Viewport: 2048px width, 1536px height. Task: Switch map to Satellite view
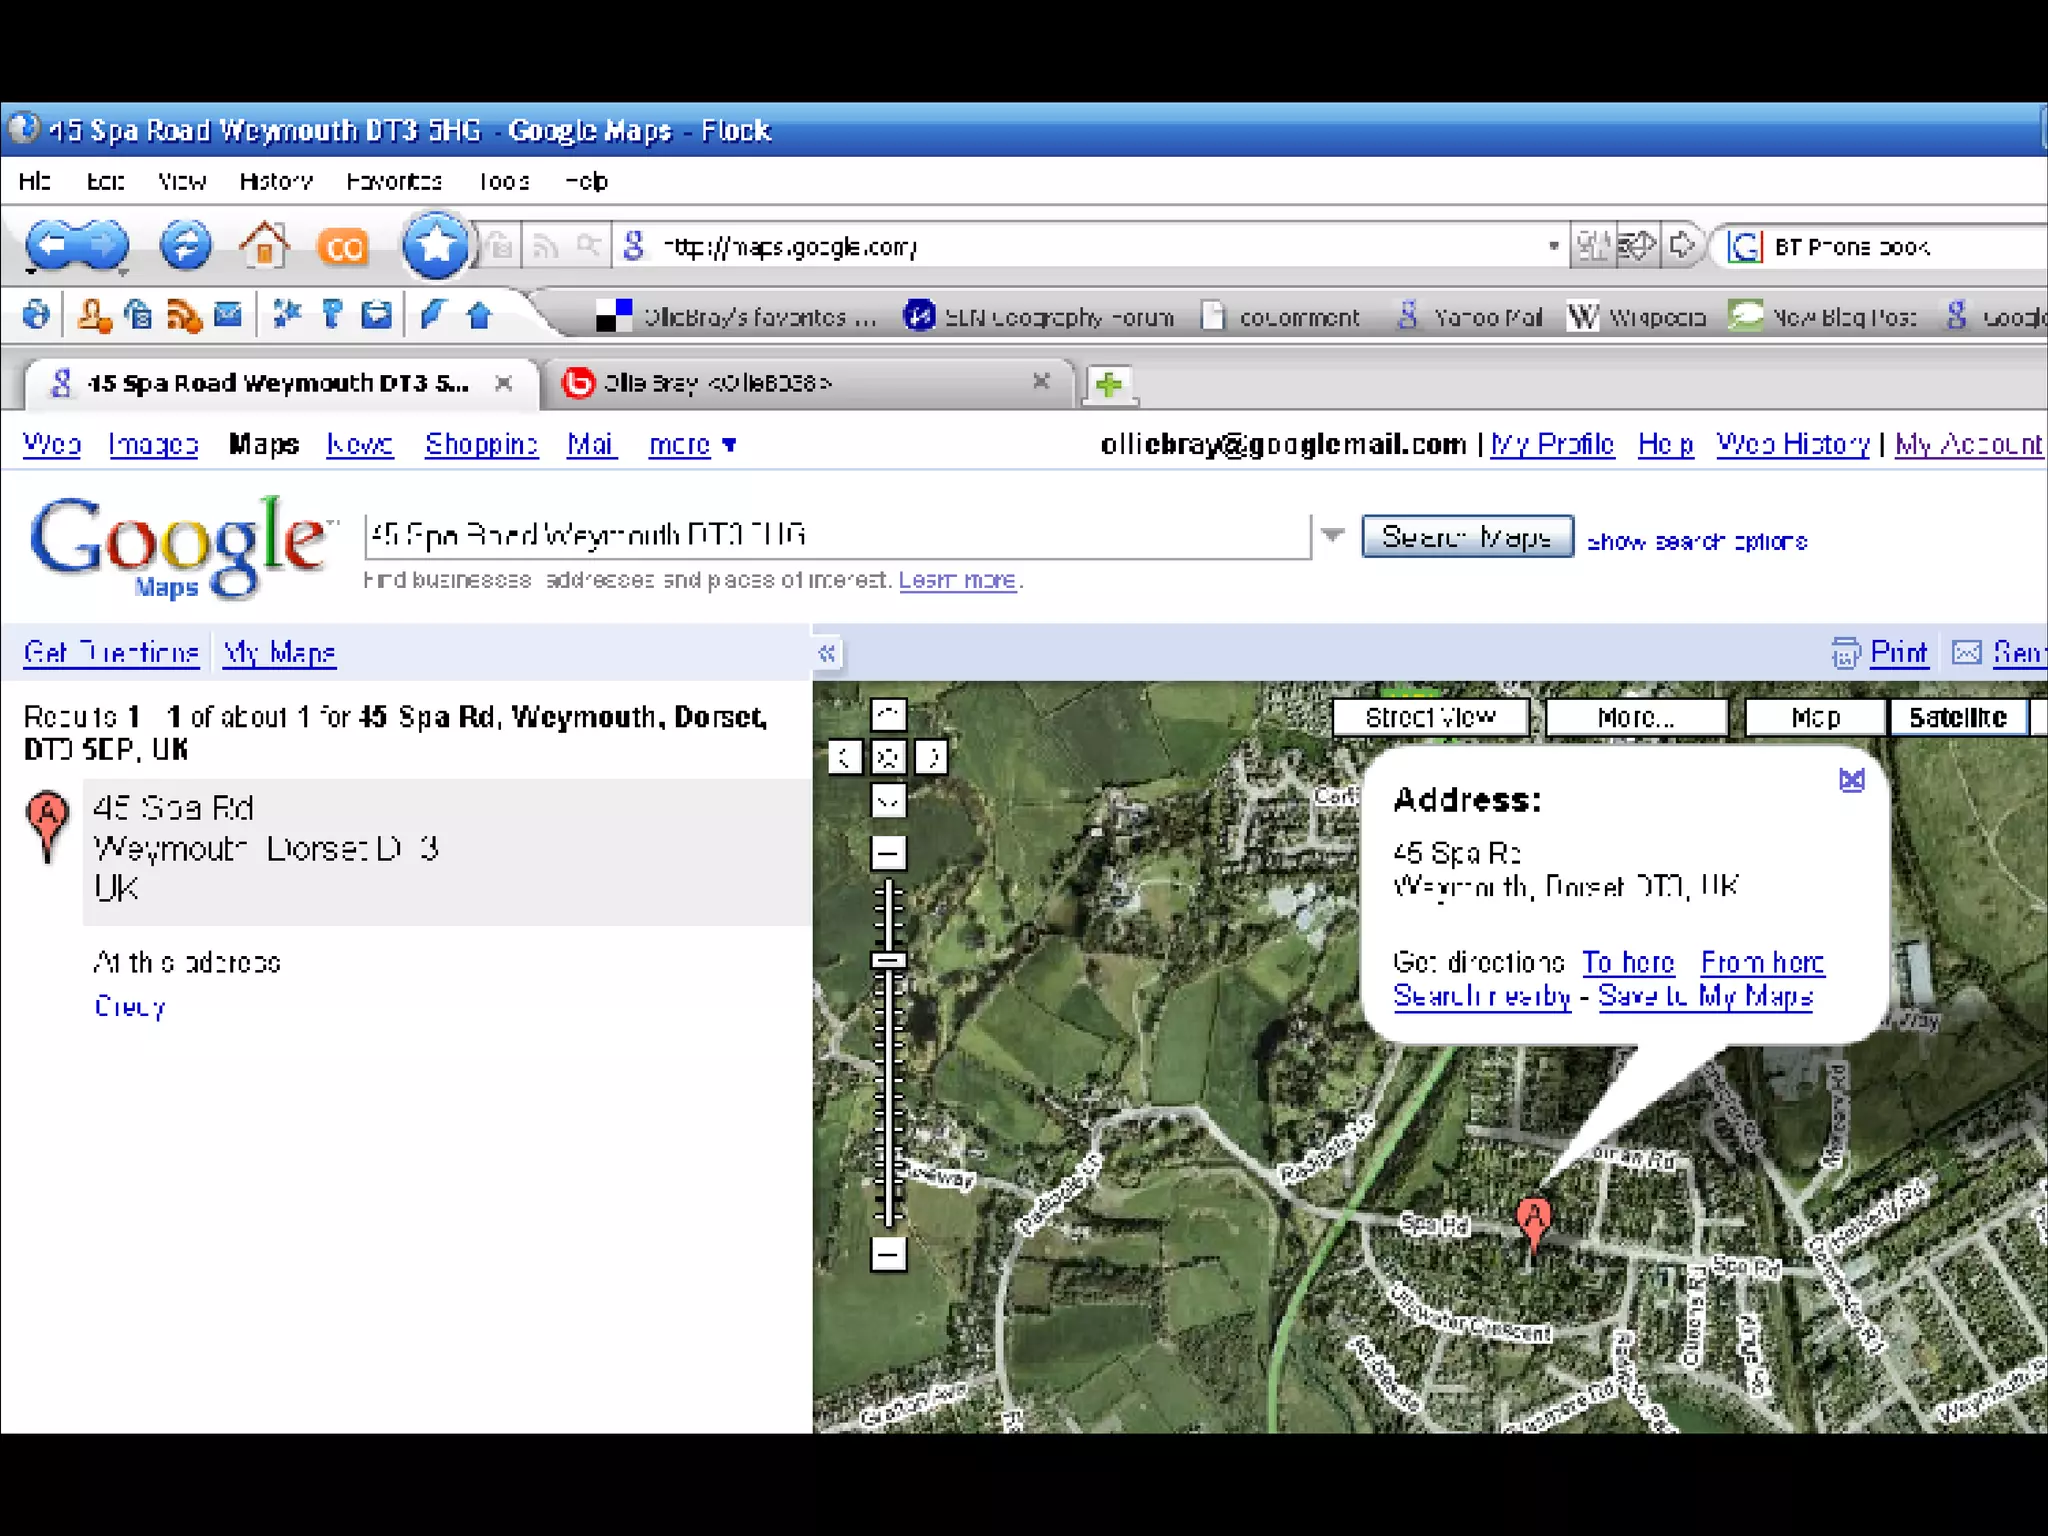click(x=1957, y=717)
